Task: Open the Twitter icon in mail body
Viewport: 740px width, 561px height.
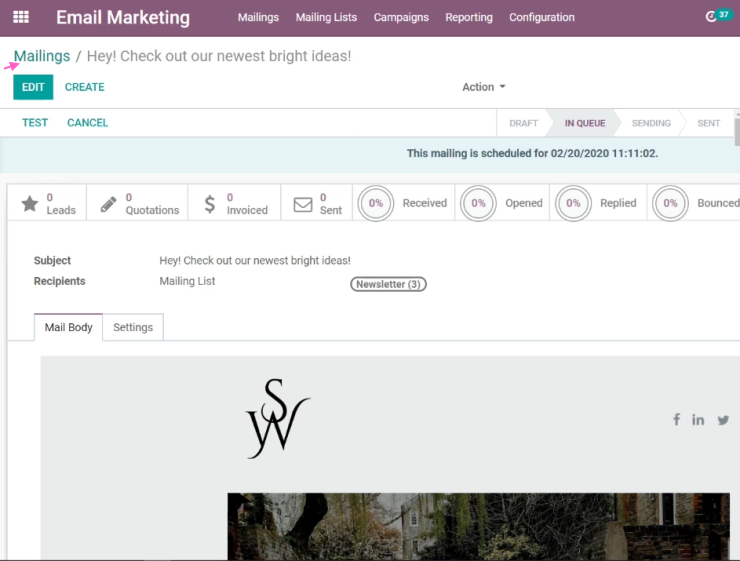Action: coord(723,420)
